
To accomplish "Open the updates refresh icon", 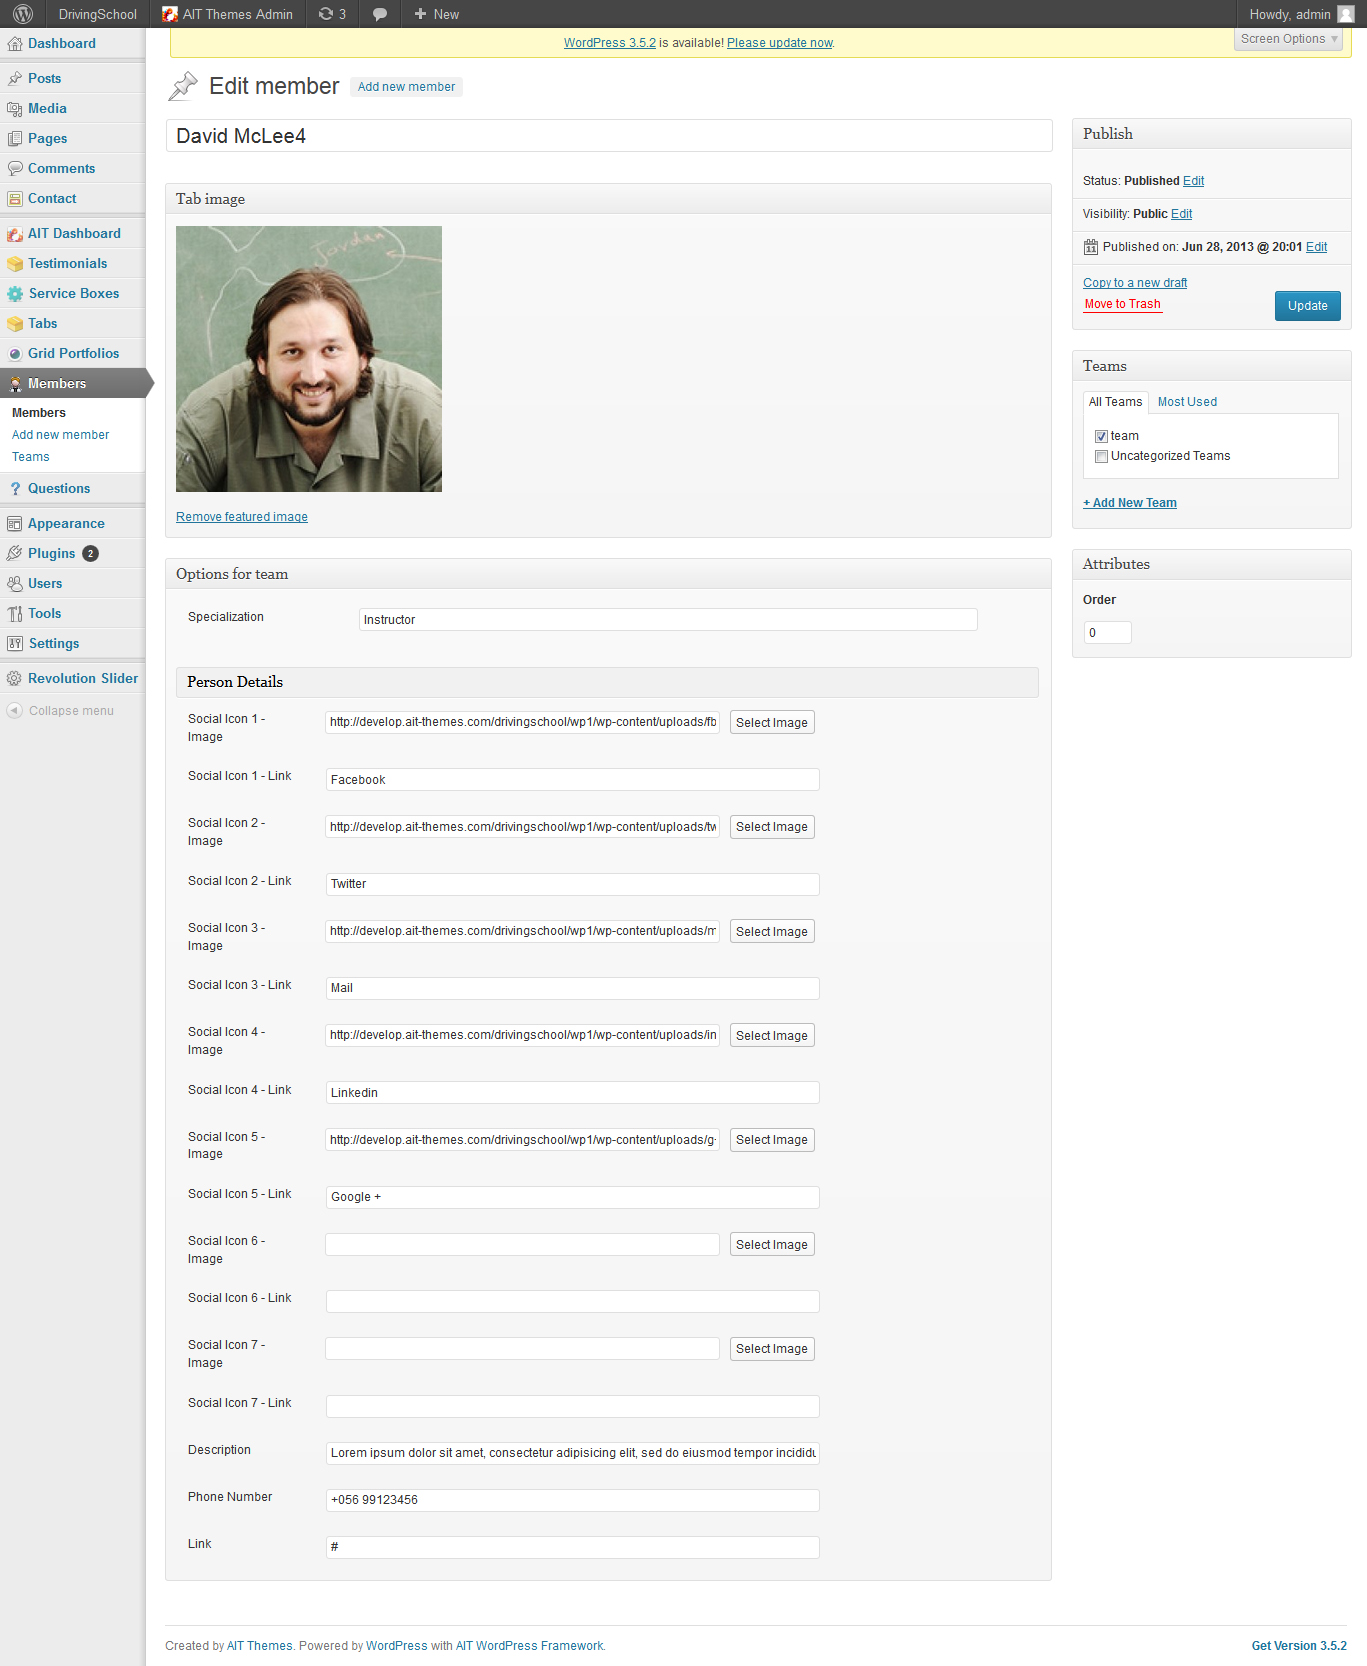I will point(326,14).
